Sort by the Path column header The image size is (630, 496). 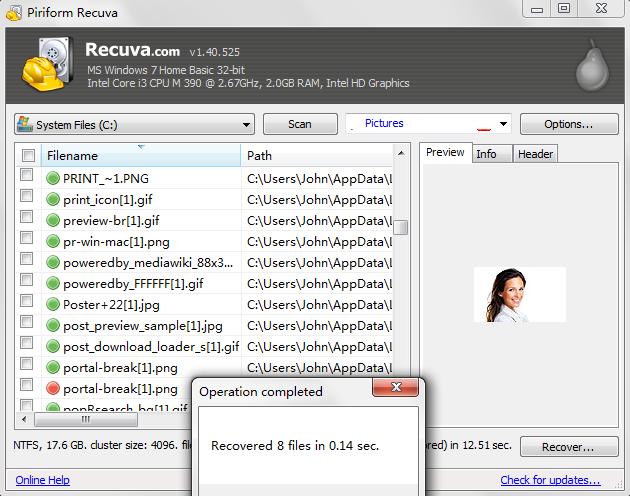point(317,156)
